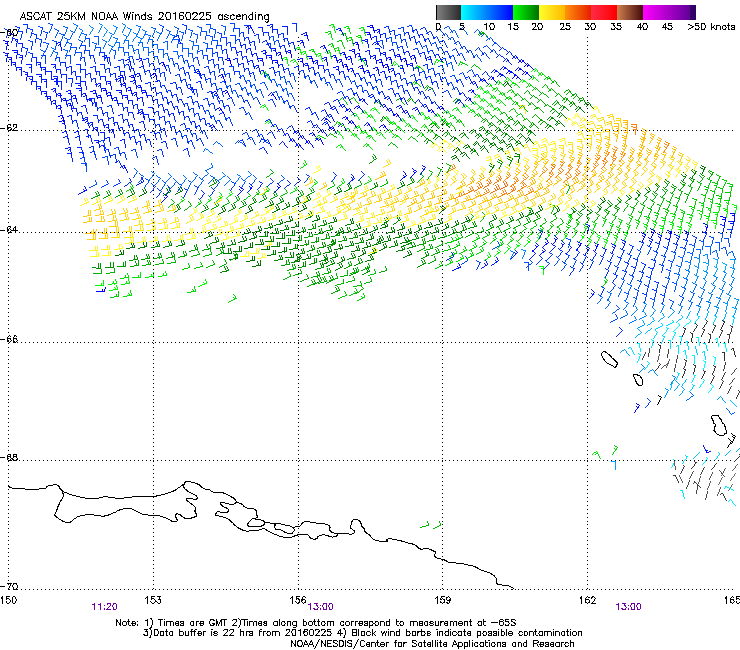Screen dimensions: 740x650
Task: Select the brown 35-40 knots legend swatch
Action: click(x=630, y=12)
